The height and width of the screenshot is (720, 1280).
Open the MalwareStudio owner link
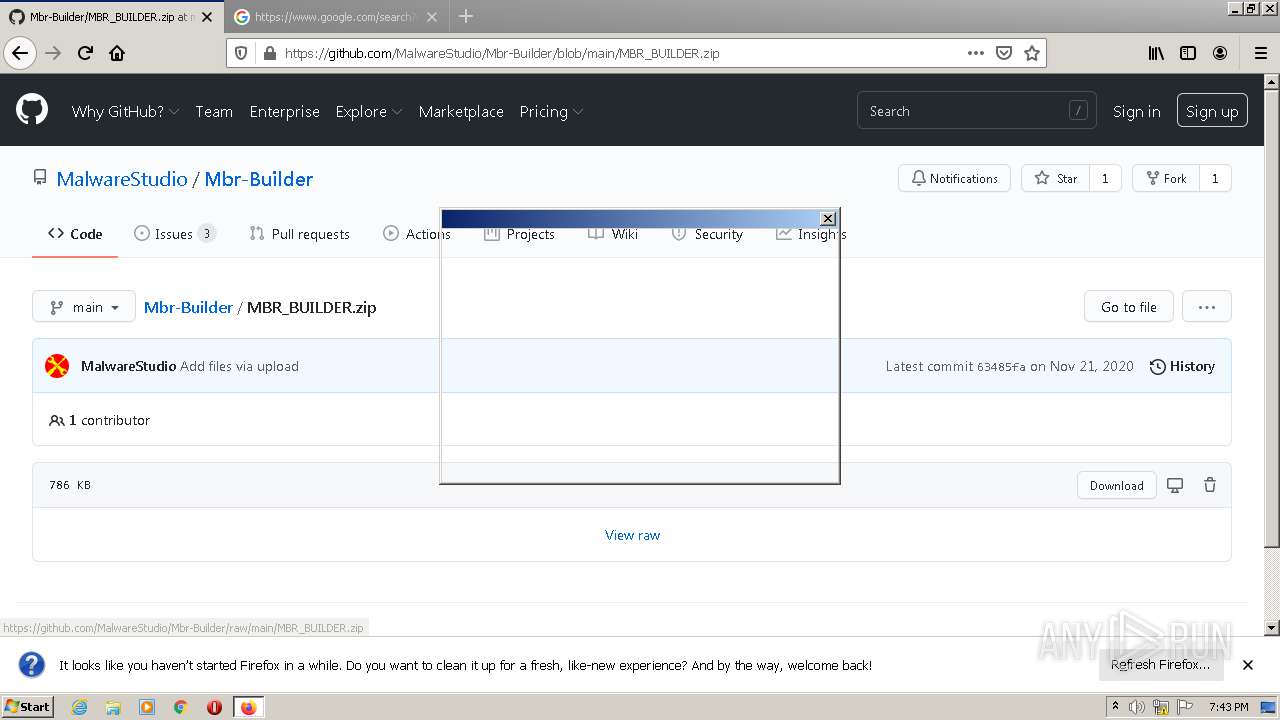coord(122,179)
